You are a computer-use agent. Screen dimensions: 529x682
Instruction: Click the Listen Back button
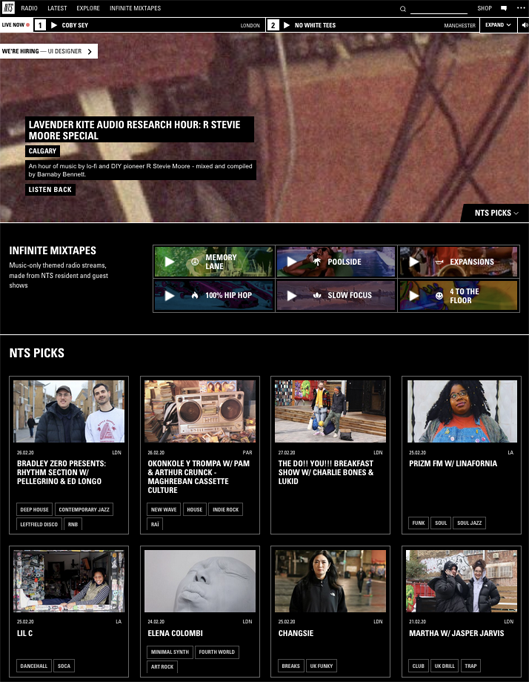(x=50, y=190)
